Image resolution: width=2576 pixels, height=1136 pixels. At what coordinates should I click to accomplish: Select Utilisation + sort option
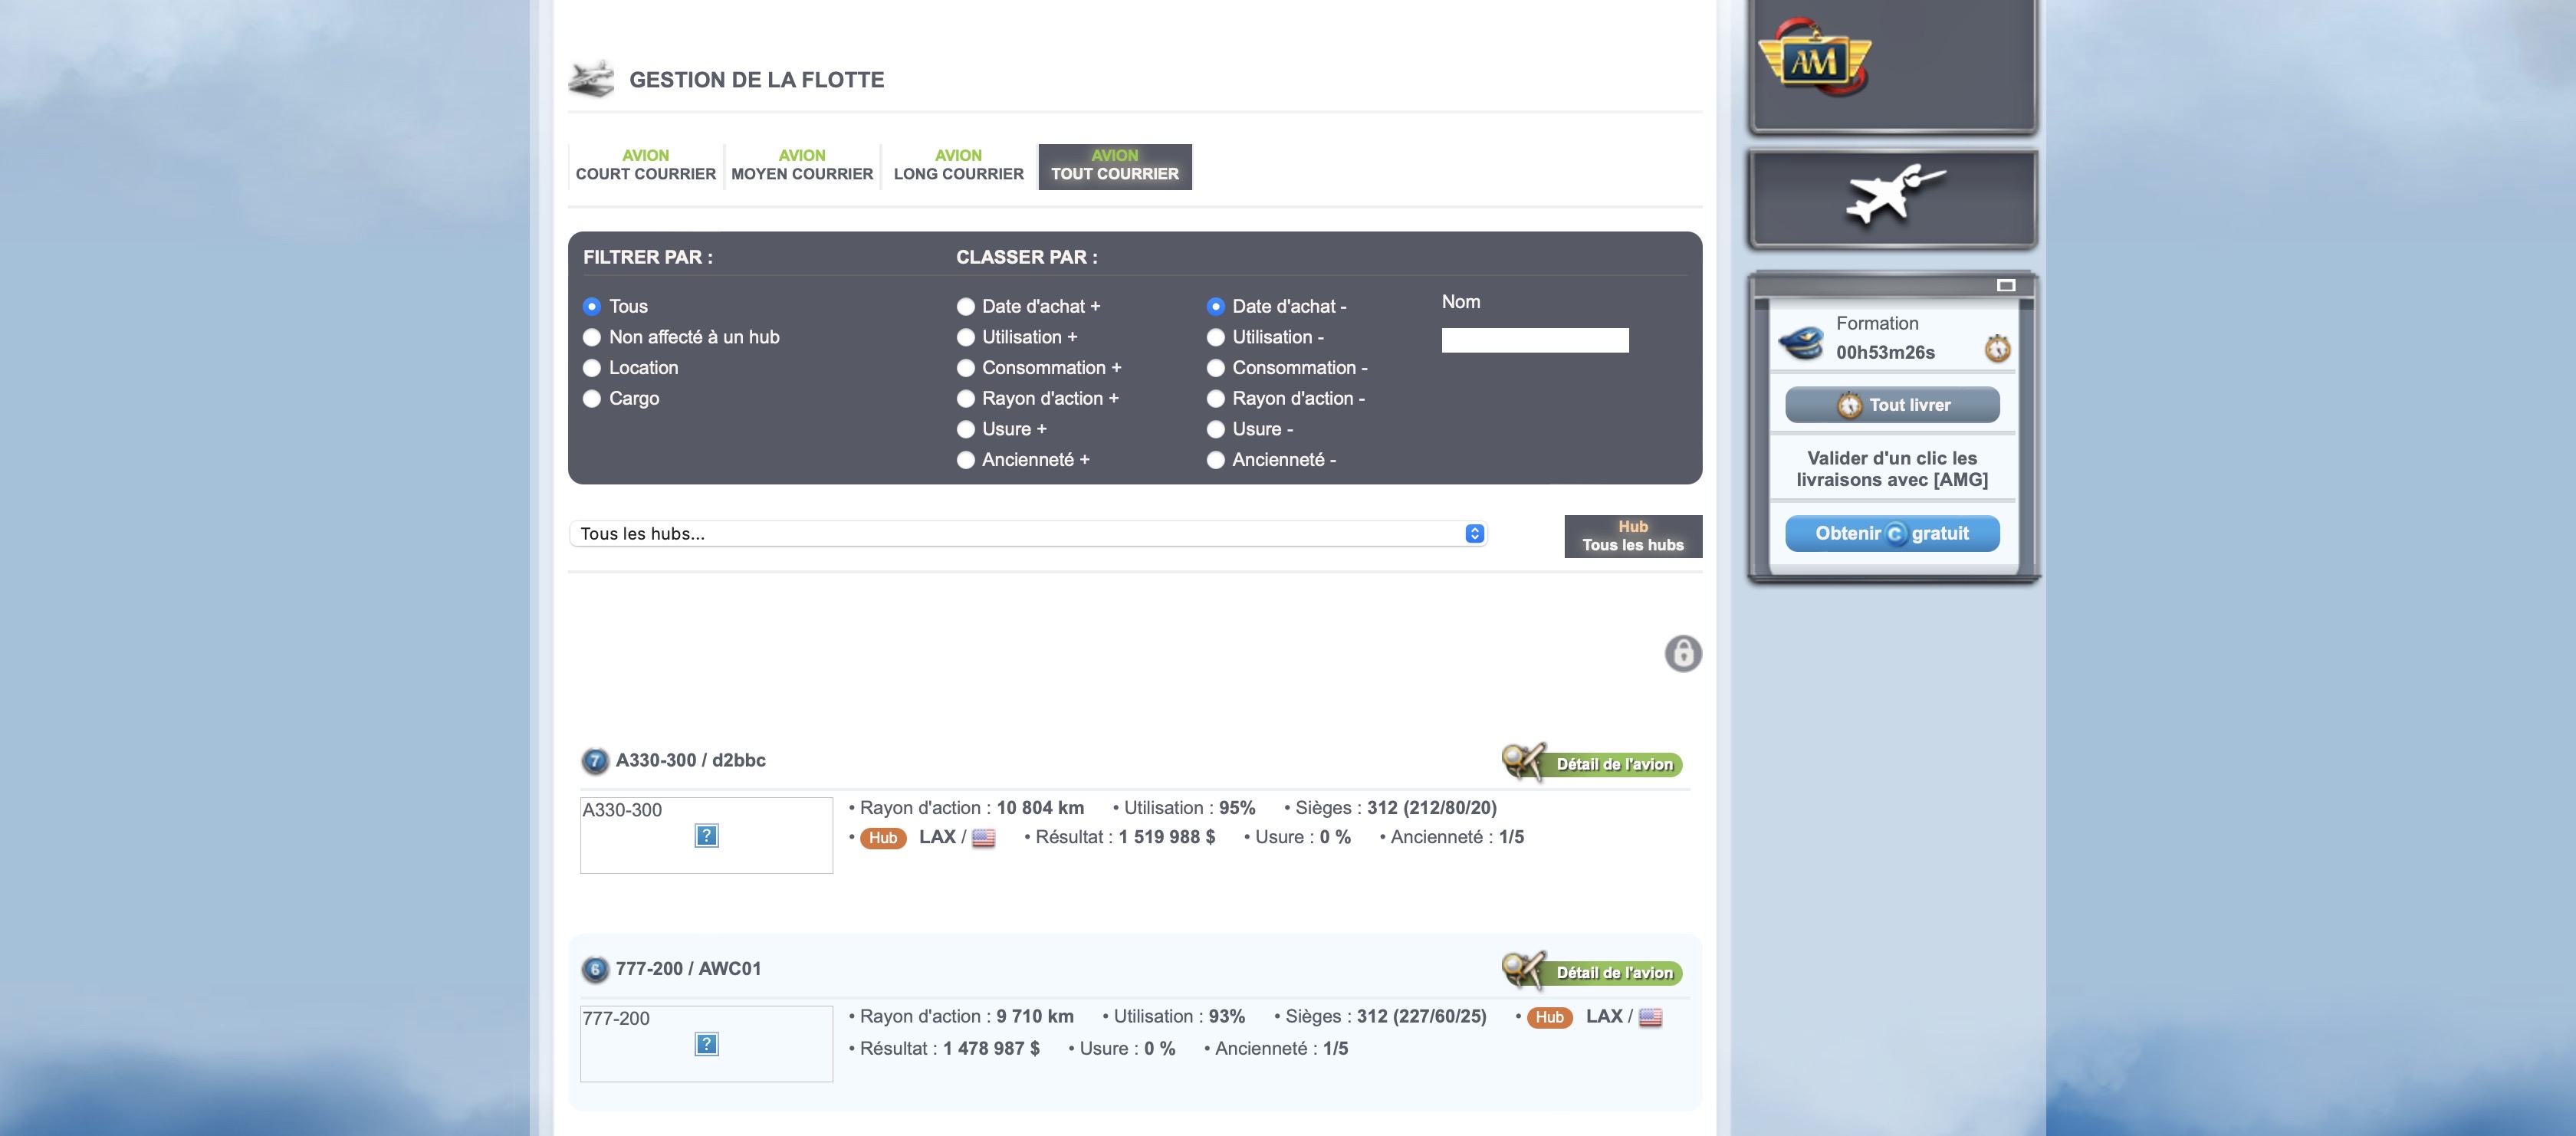966,338
